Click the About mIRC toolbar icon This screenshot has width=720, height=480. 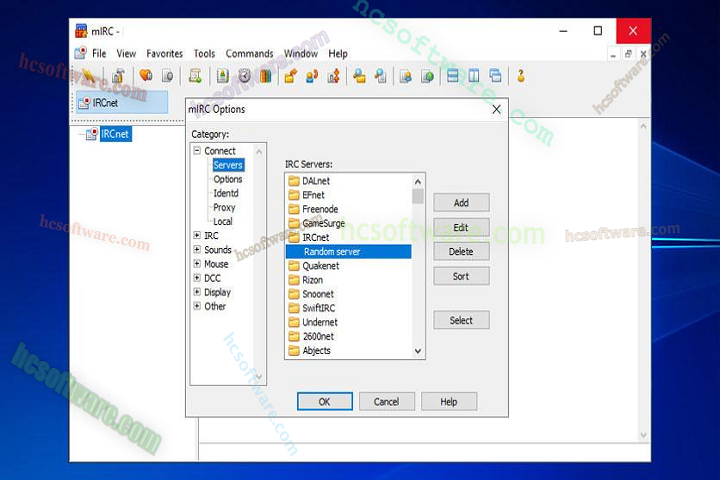tap(521, 76)
